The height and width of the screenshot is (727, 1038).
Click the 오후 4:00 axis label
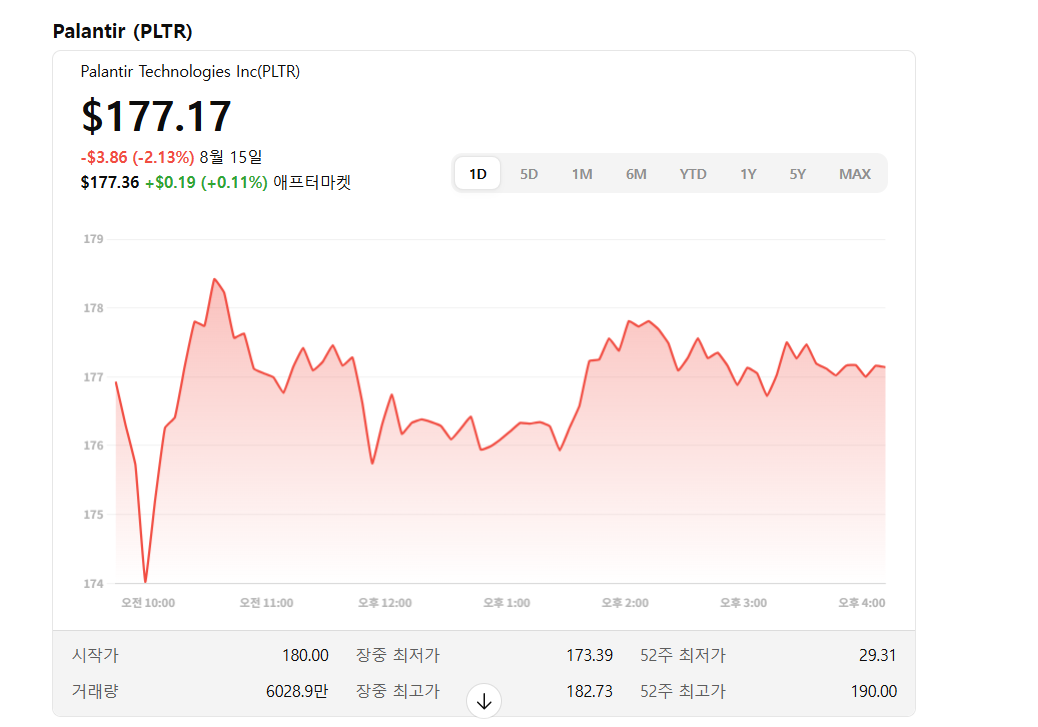[861, 603]
